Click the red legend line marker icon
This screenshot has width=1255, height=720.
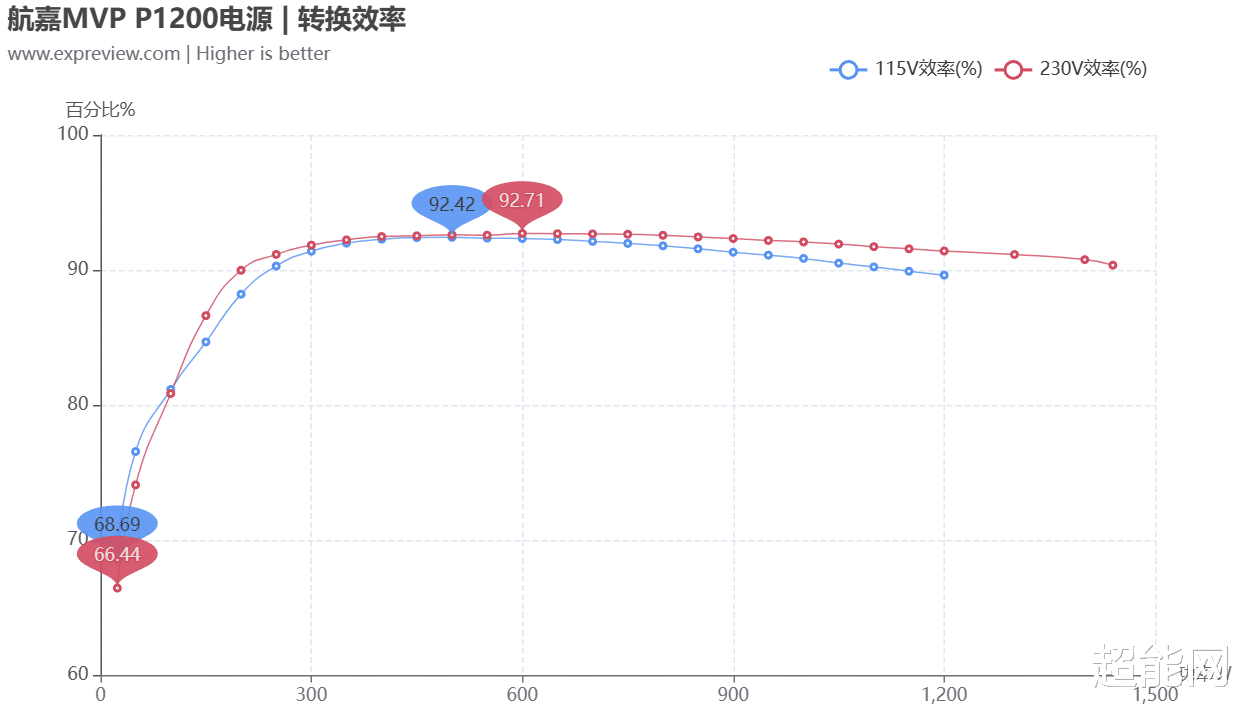pos(1014,69)
